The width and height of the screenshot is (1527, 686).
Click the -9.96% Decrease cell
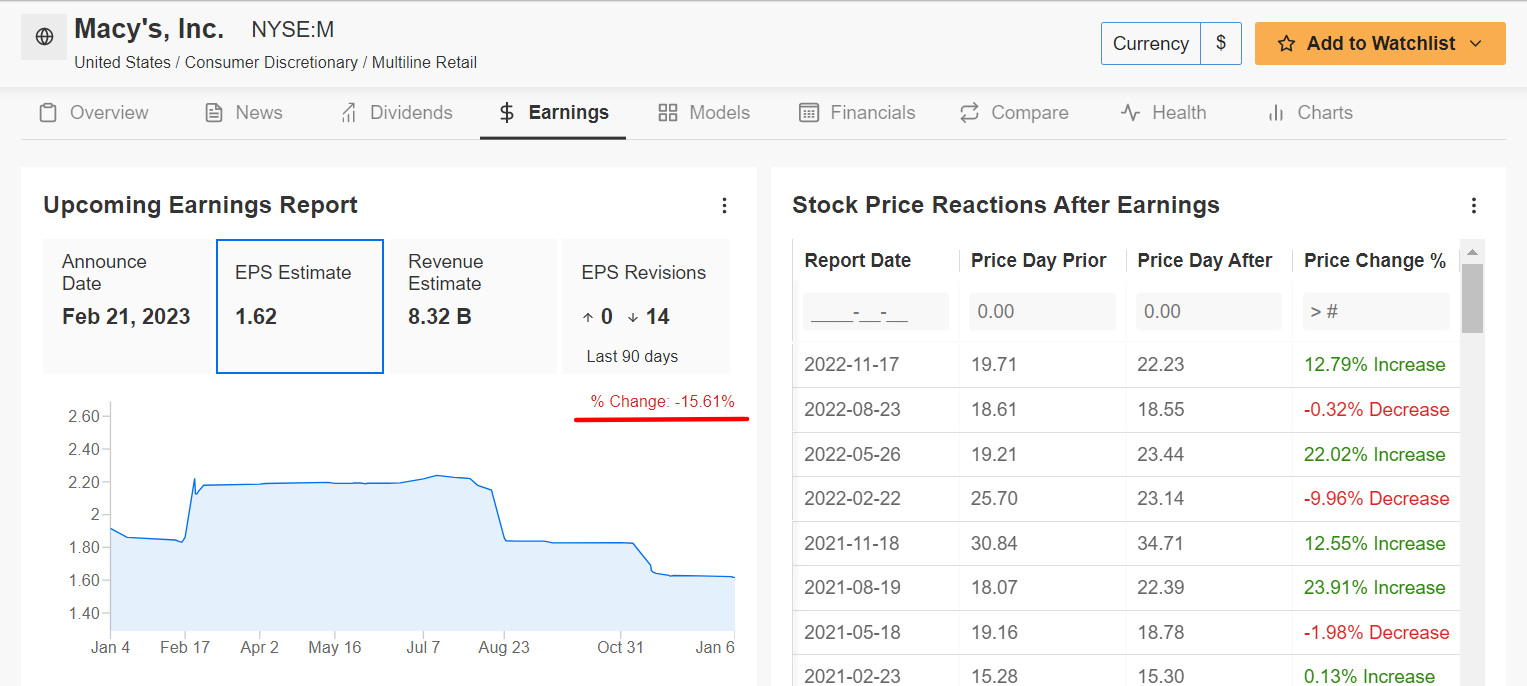click(1376, 499)
